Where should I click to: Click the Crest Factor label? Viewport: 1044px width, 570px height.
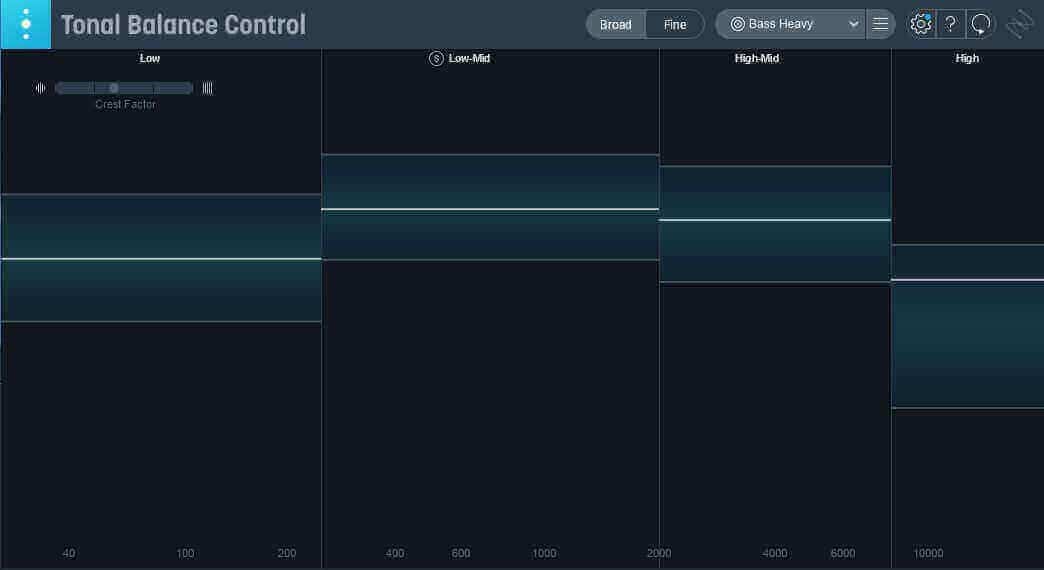tap(125, 105)
